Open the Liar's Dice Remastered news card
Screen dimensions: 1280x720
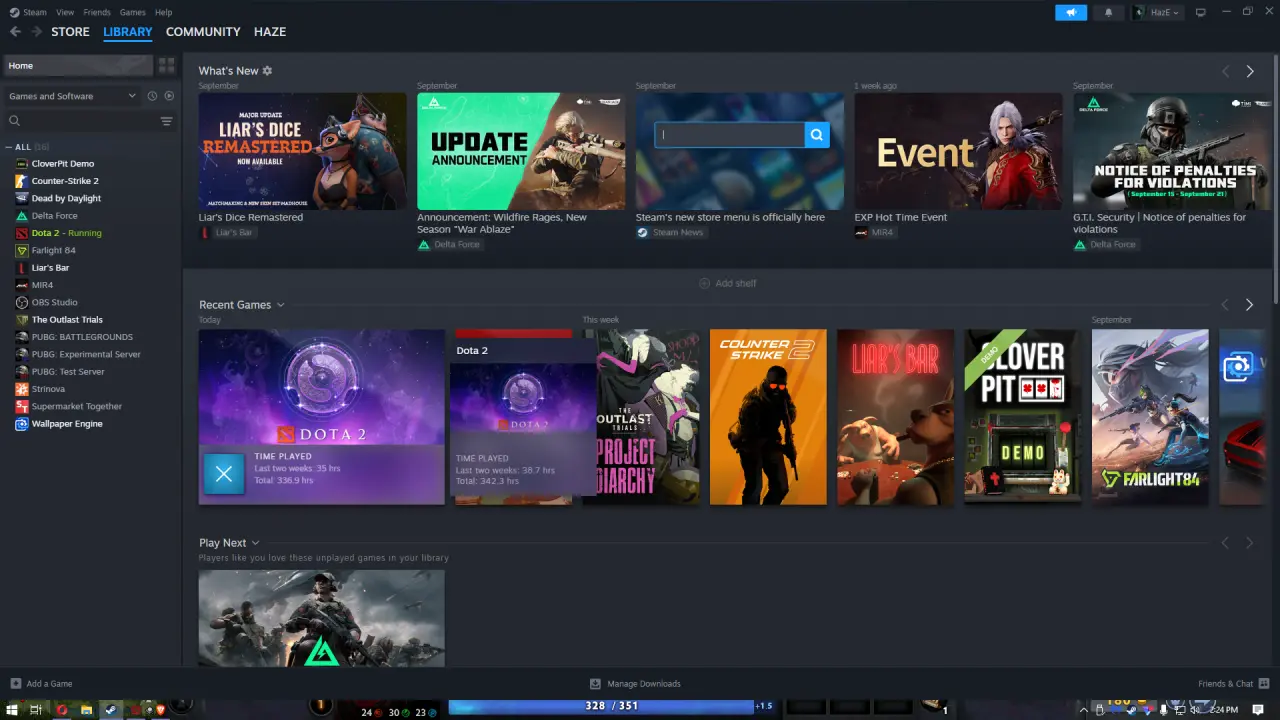pyautogui.click(x=302, y=151)
